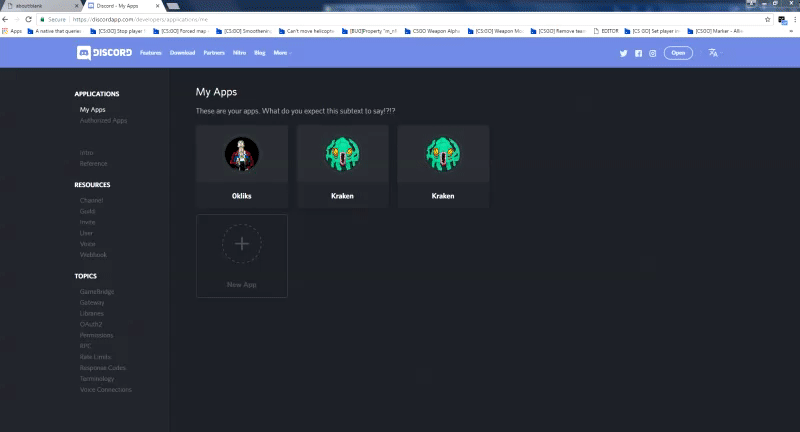Close the about:blank tab
The image size is (800, 432).
coord(77,6)
